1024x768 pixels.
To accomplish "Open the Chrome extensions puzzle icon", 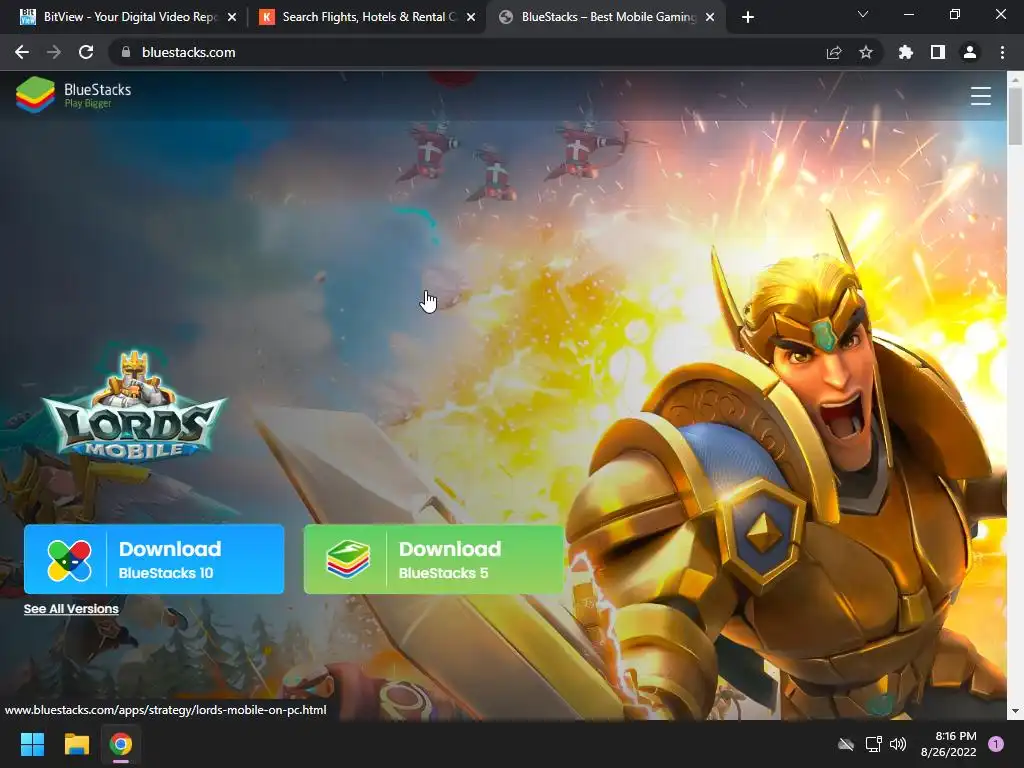I will pyautogui.click(x=906, y=52).
